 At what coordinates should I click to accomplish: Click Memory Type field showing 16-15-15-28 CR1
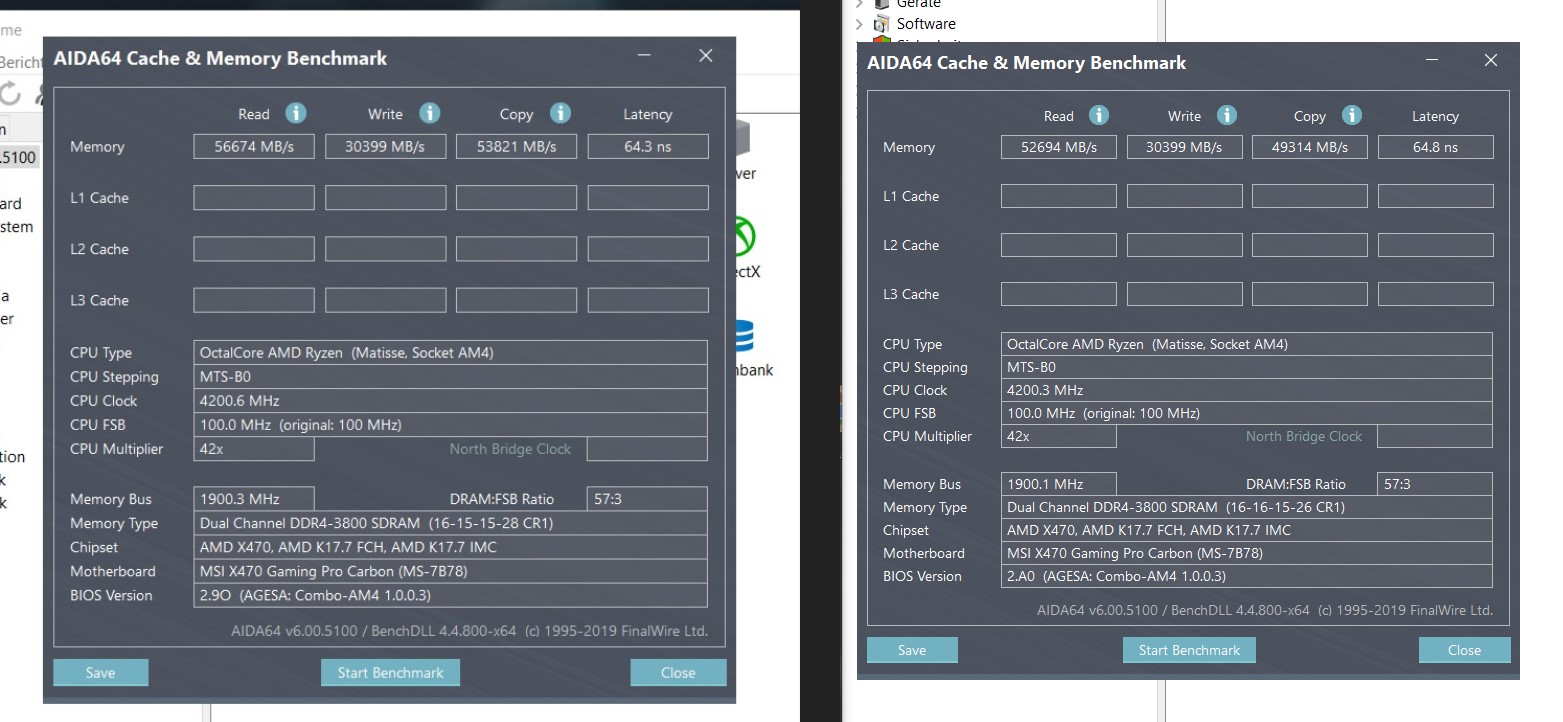pos(450,523)
